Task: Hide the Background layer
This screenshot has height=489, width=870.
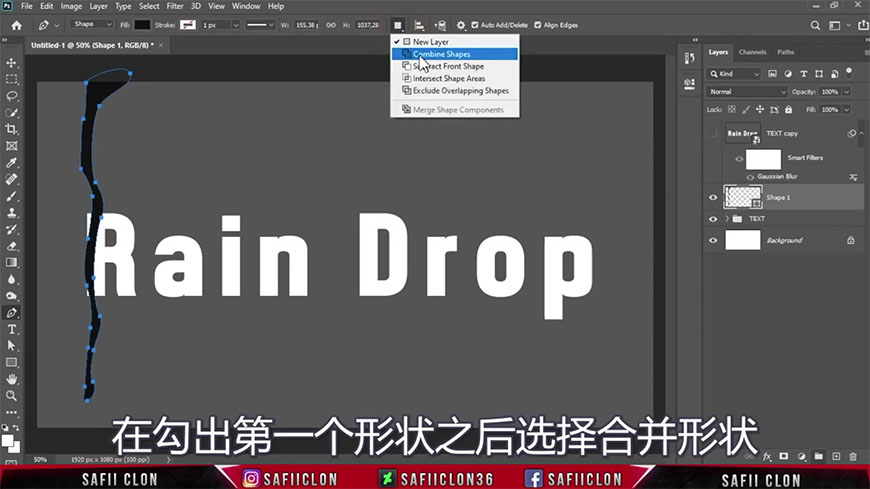Action: [713, 240]
